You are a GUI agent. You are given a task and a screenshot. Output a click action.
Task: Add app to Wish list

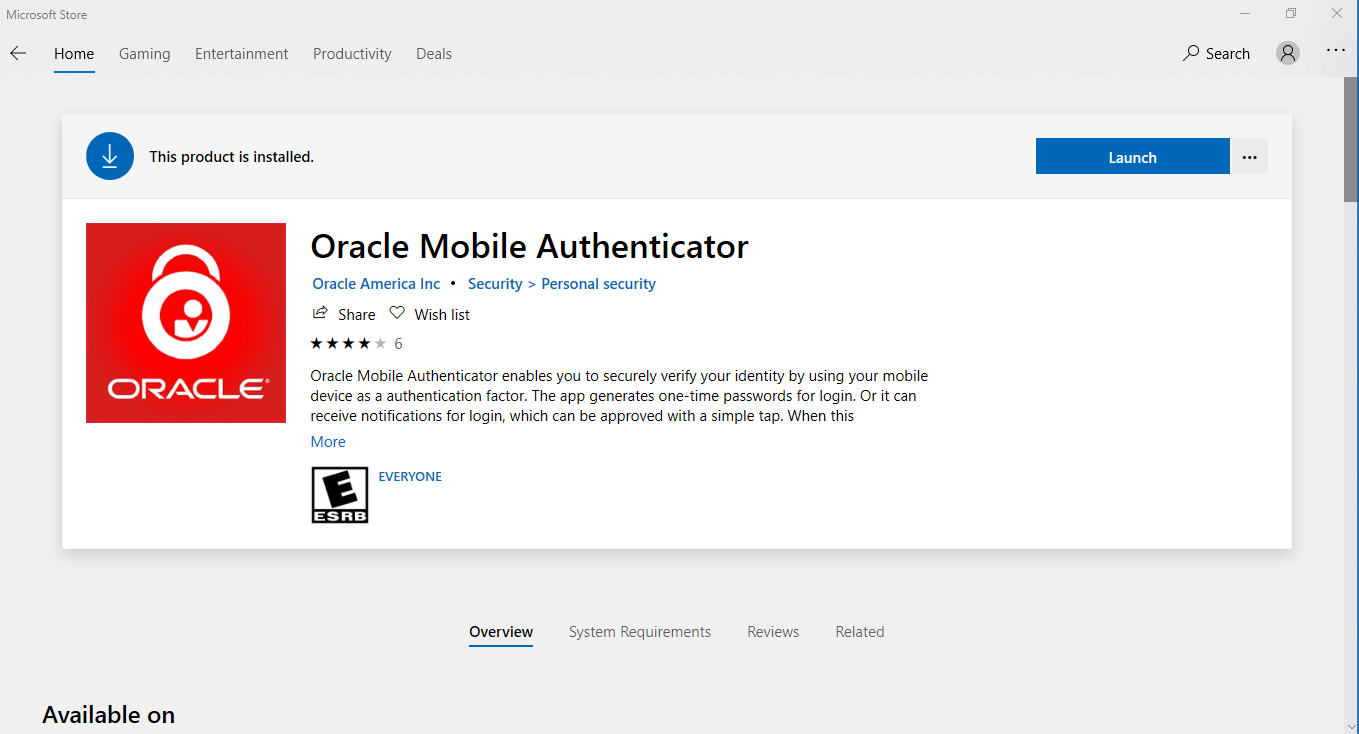(x=429, y=314)
